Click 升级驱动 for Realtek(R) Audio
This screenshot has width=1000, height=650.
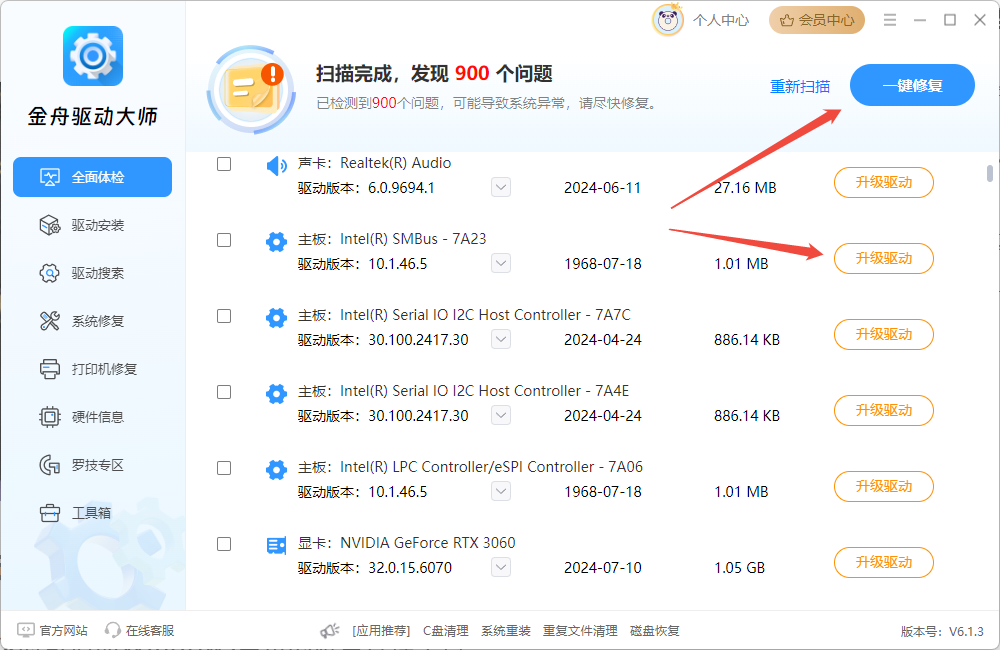point(884,182)
